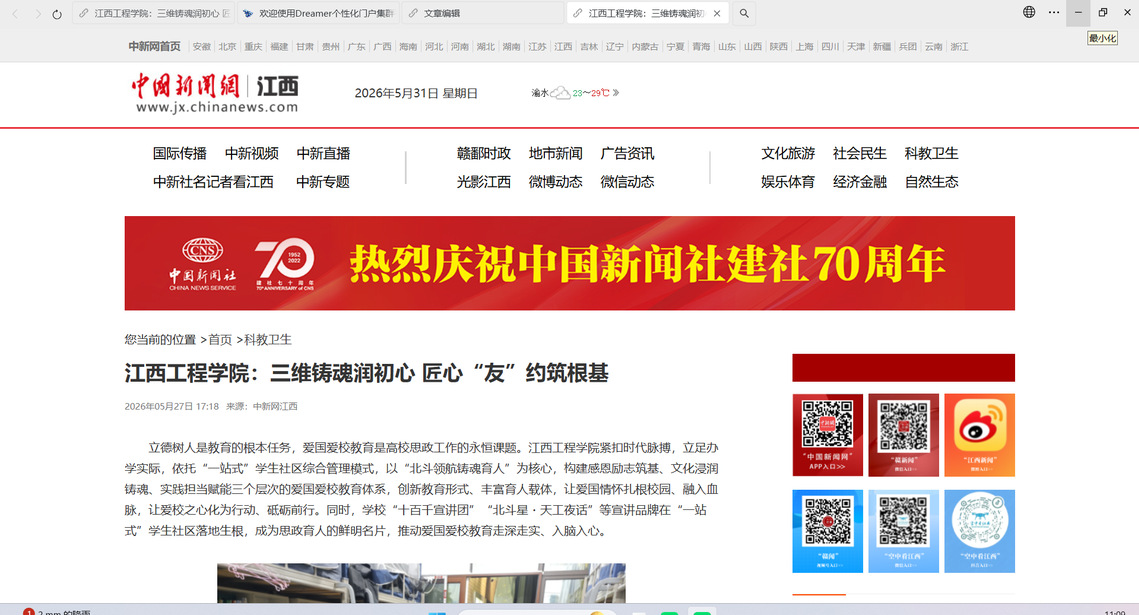Expand the weather forecast double-arrow
Viewport: 1139px width, 615px height.
(x=616, y=93)
